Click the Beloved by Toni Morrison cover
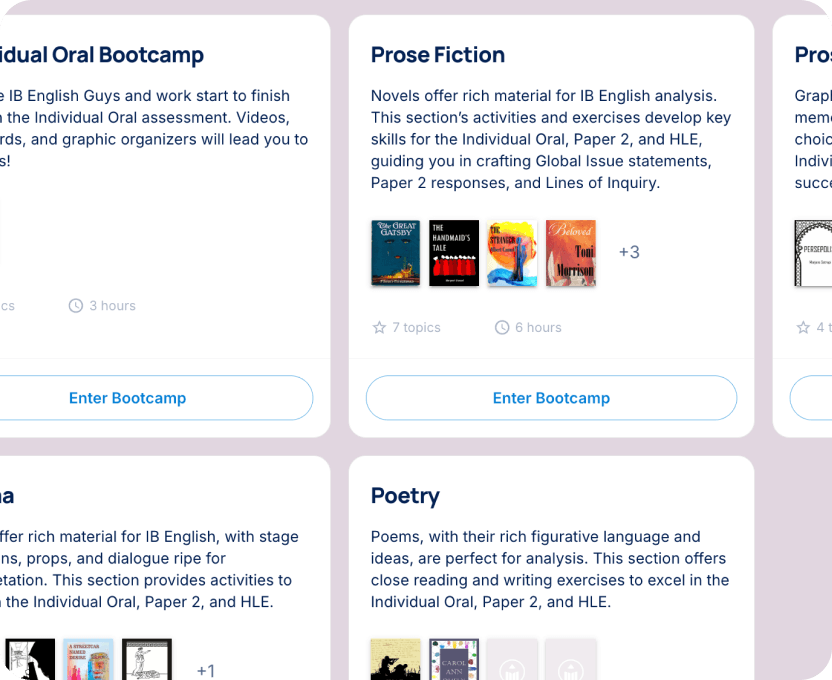Image resolution: width=832 pixels, height=680 pixels. (571, 253)
